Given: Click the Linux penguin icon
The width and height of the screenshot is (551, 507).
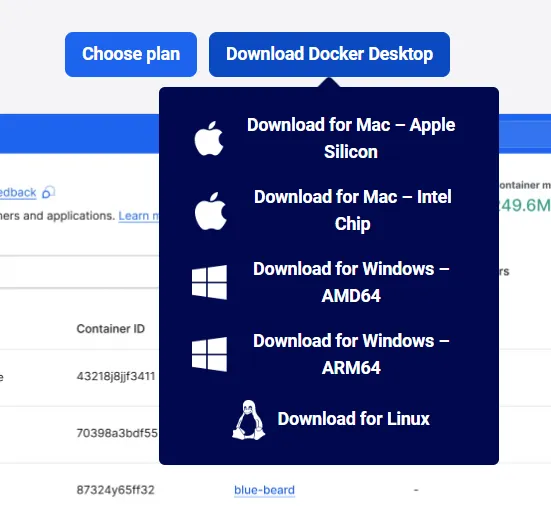Looking at the screenshot, I should coord(248,420).
